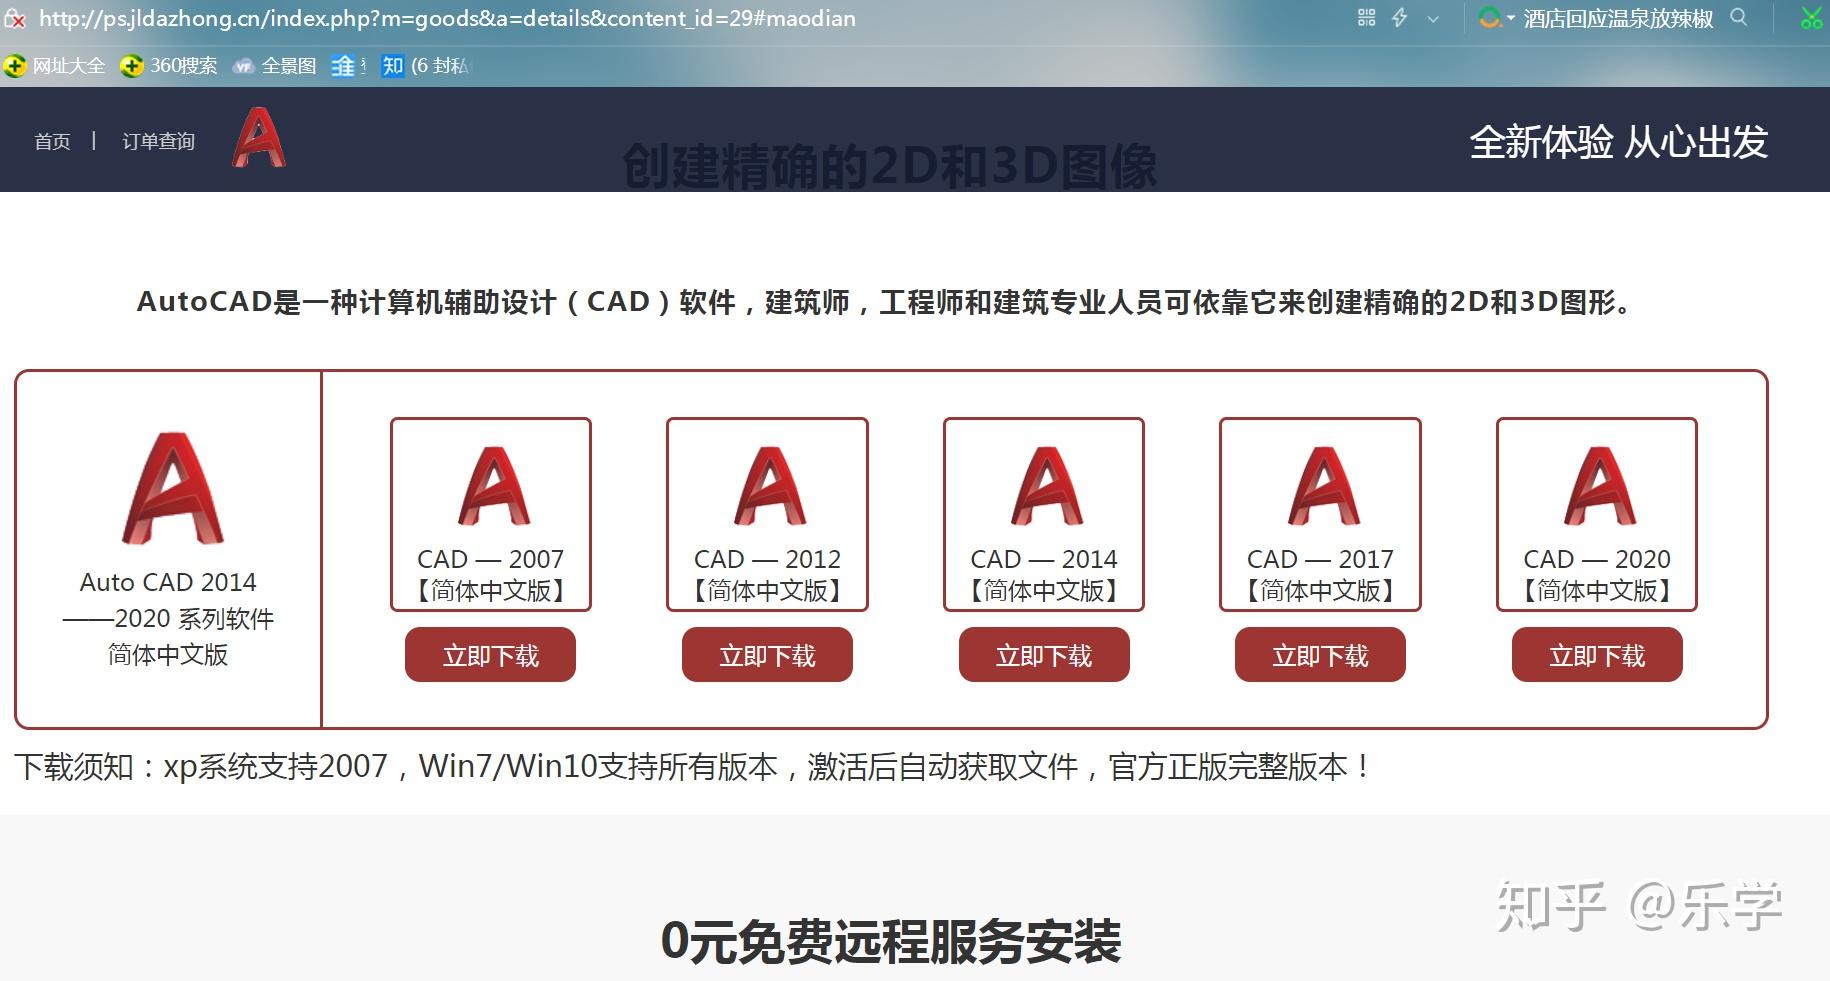Image resolution: width=1830 pixels, height=981 pixels.
Task: Select the page URL in the address bar
Action: [x=447, y=18]
